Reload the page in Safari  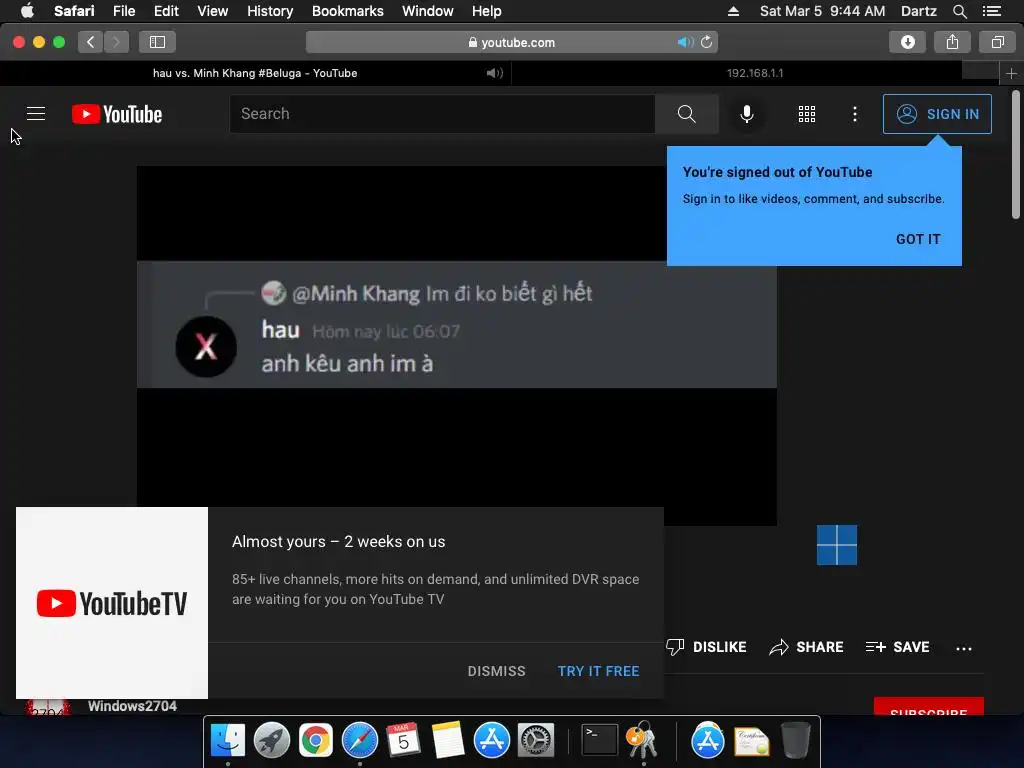coord(707,42)
